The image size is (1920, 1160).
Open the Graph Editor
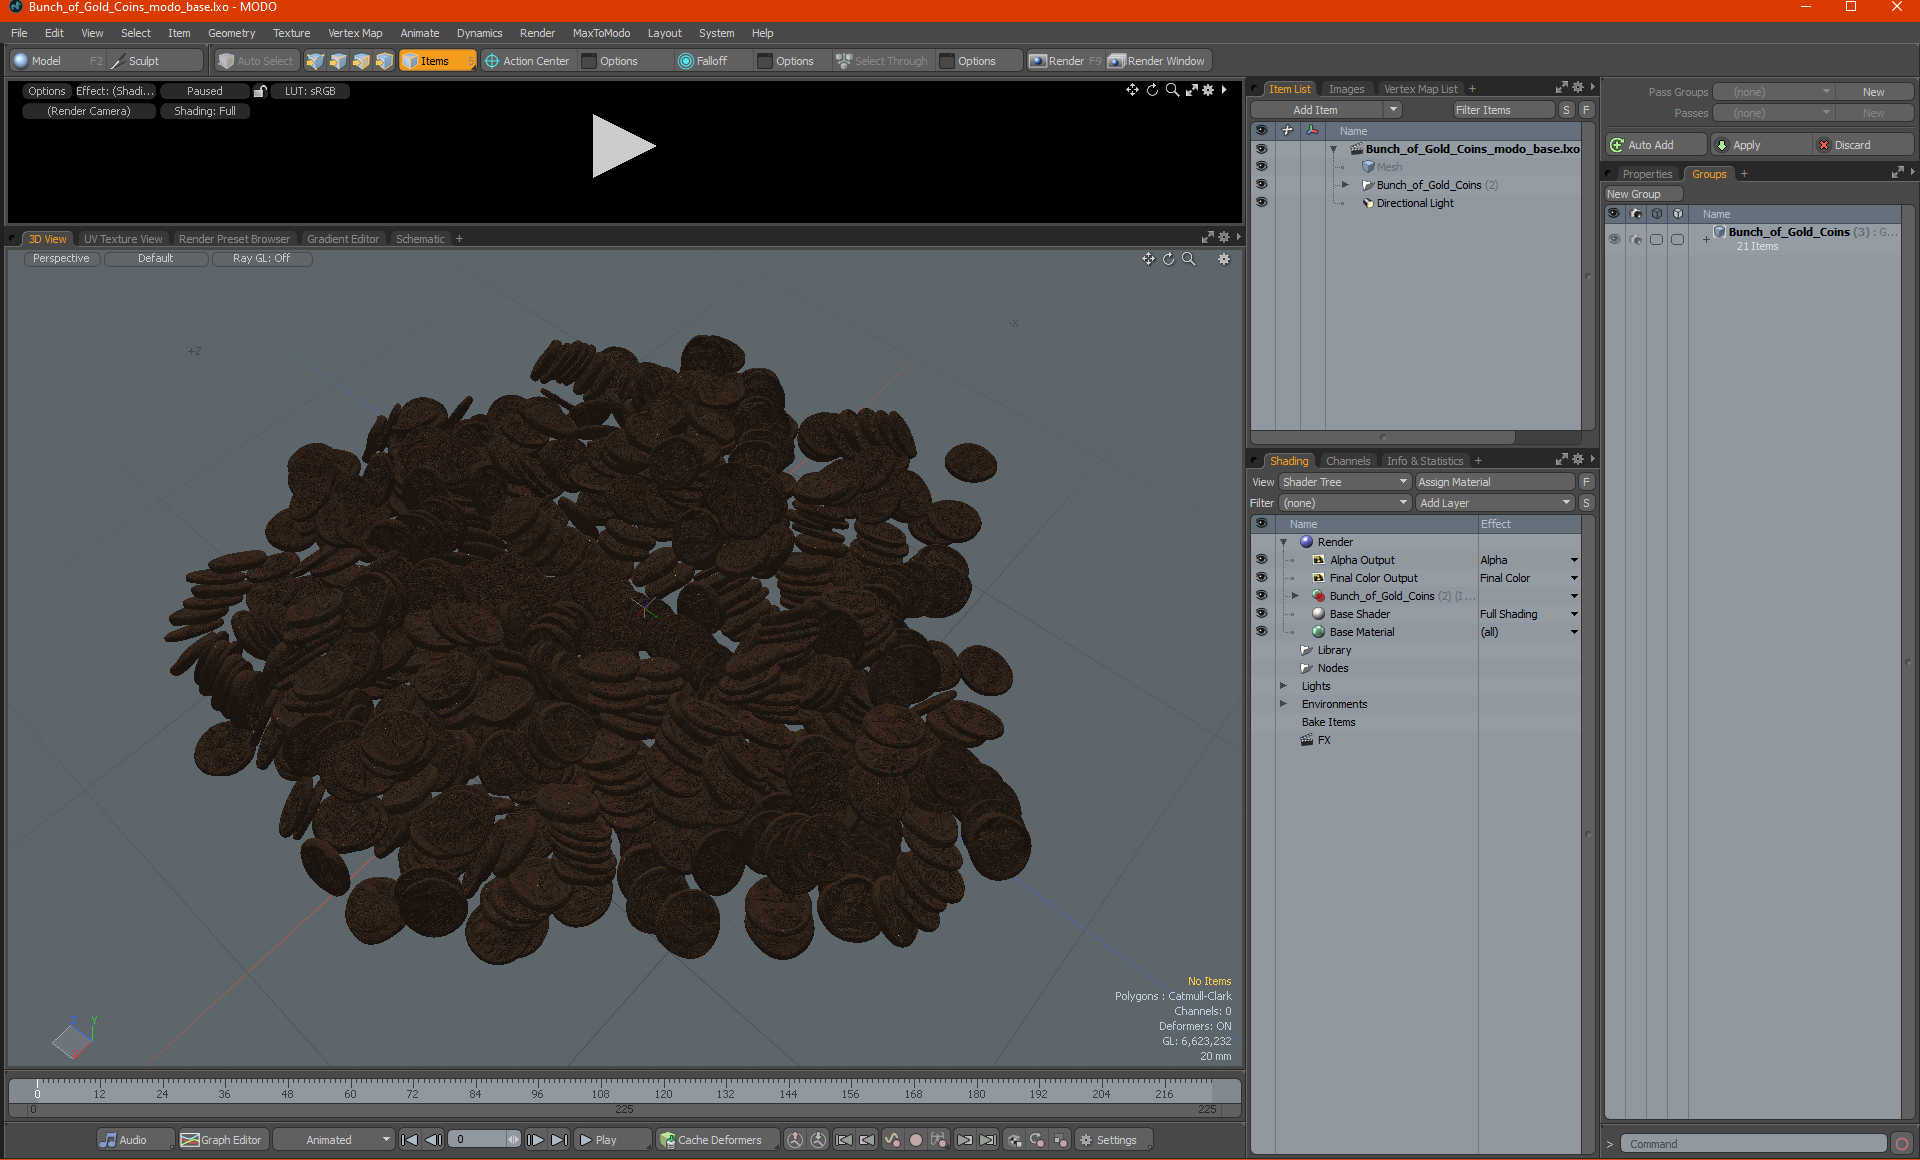(x=222, y=1140)
